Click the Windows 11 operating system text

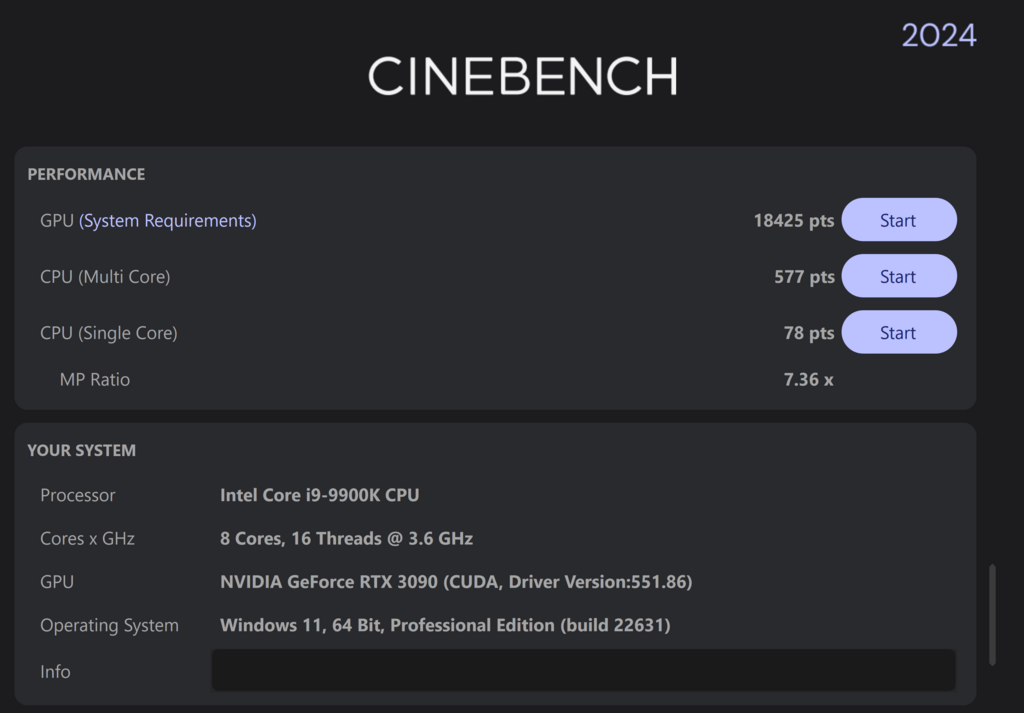[x=445, y=625]
